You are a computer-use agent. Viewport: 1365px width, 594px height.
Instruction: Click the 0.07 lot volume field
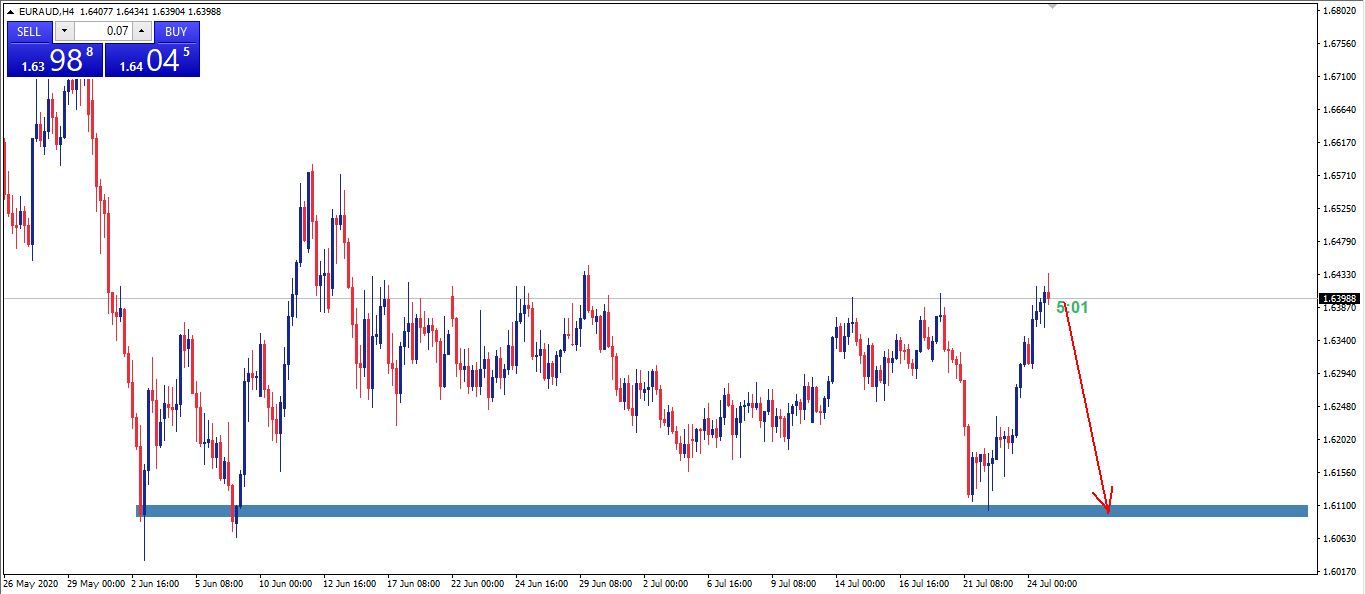coord(104,31)
